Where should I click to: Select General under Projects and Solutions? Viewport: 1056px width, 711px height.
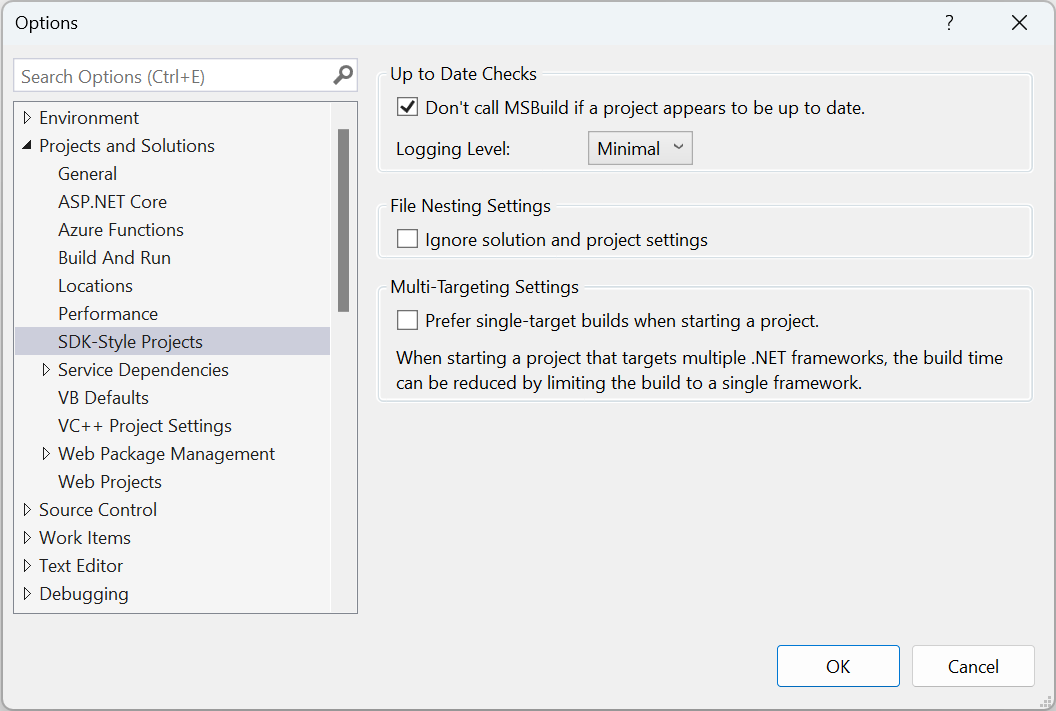[x=88, y=174]
